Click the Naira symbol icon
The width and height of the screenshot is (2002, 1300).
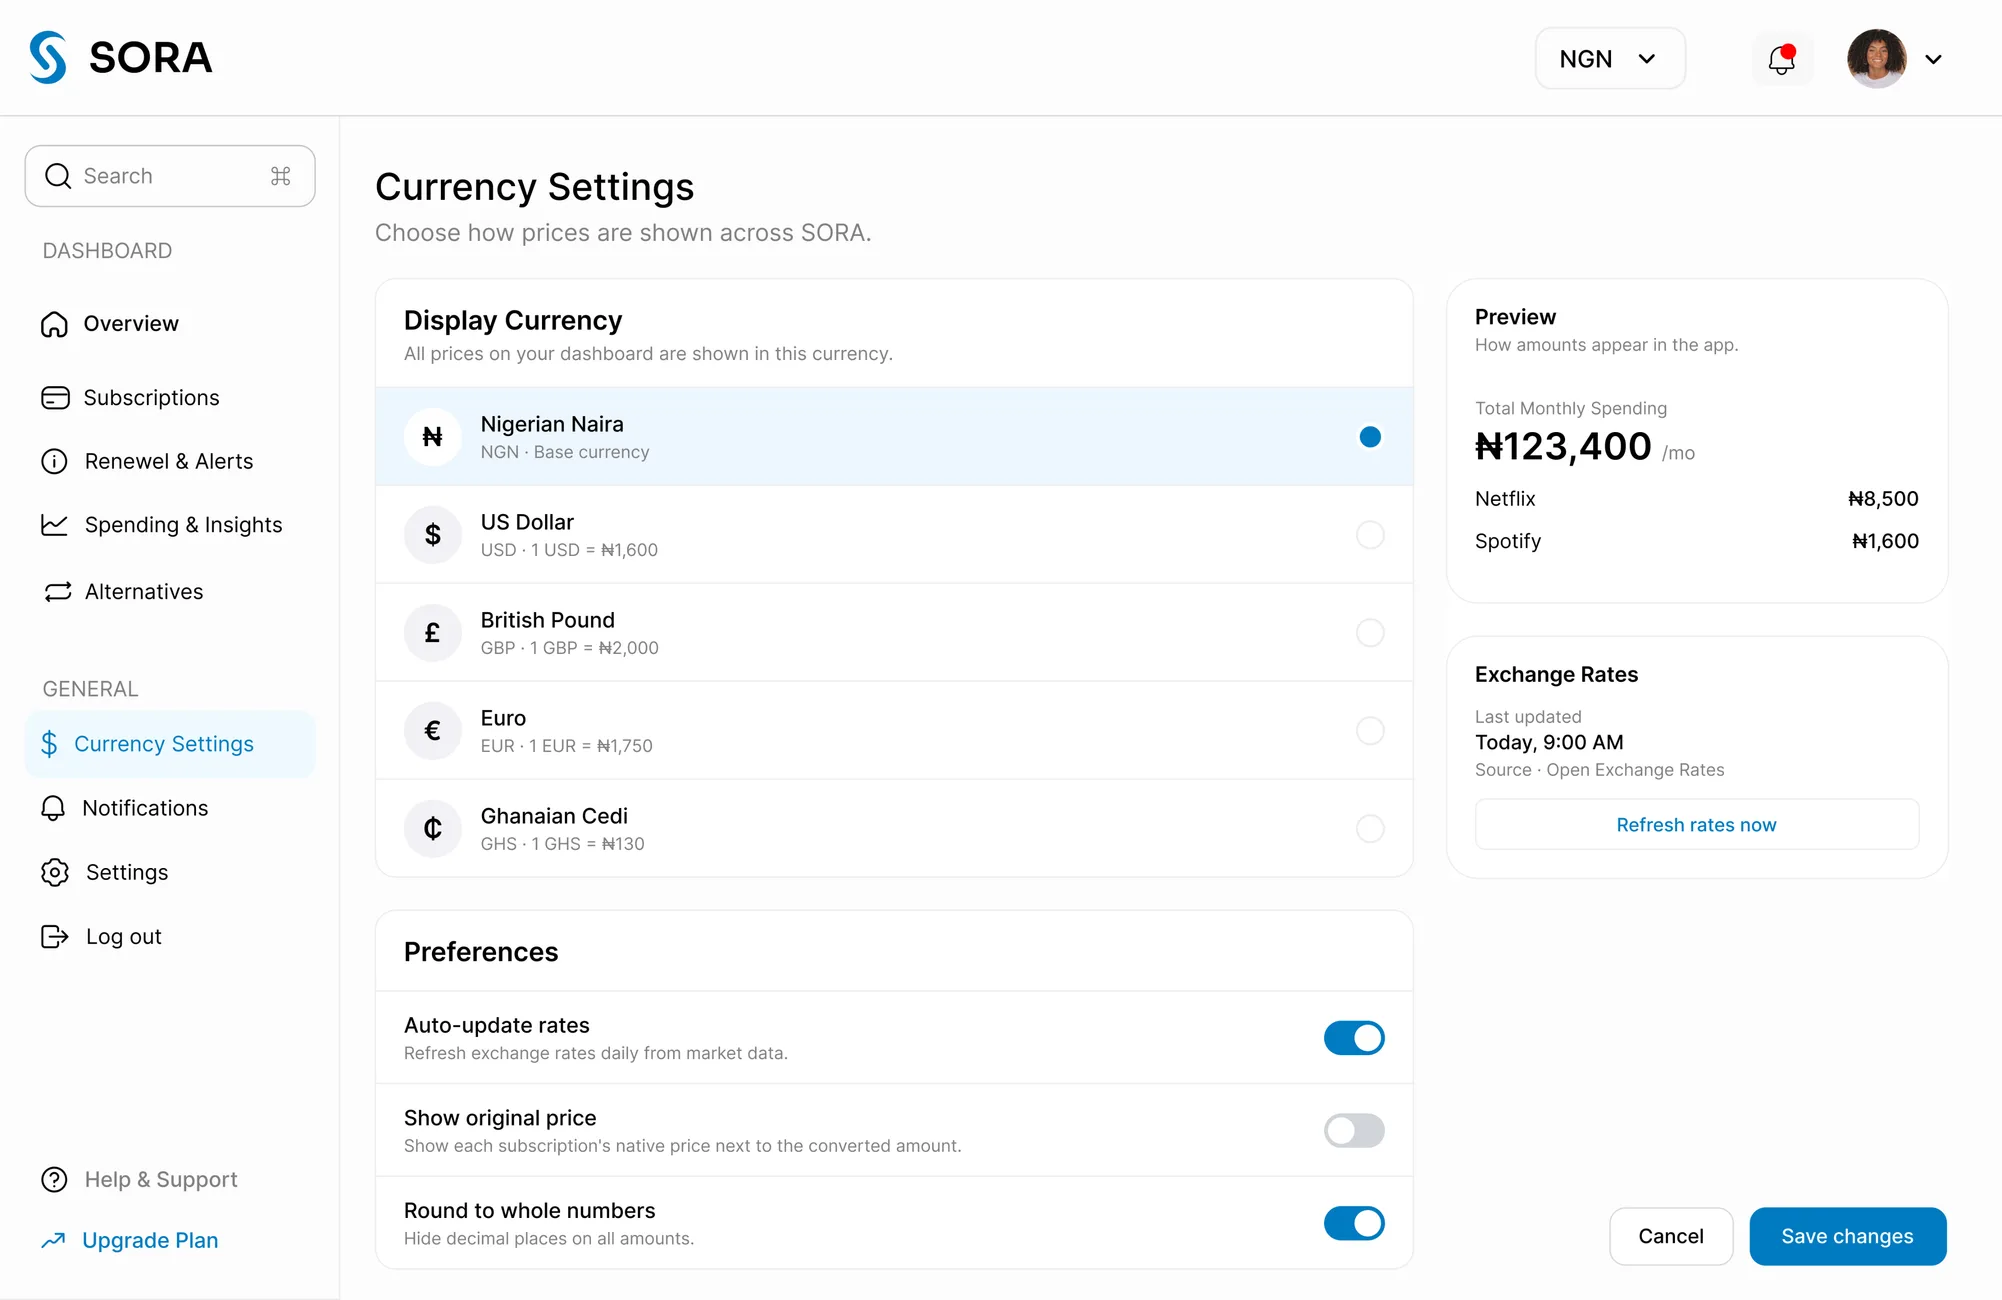click(432, 436)
